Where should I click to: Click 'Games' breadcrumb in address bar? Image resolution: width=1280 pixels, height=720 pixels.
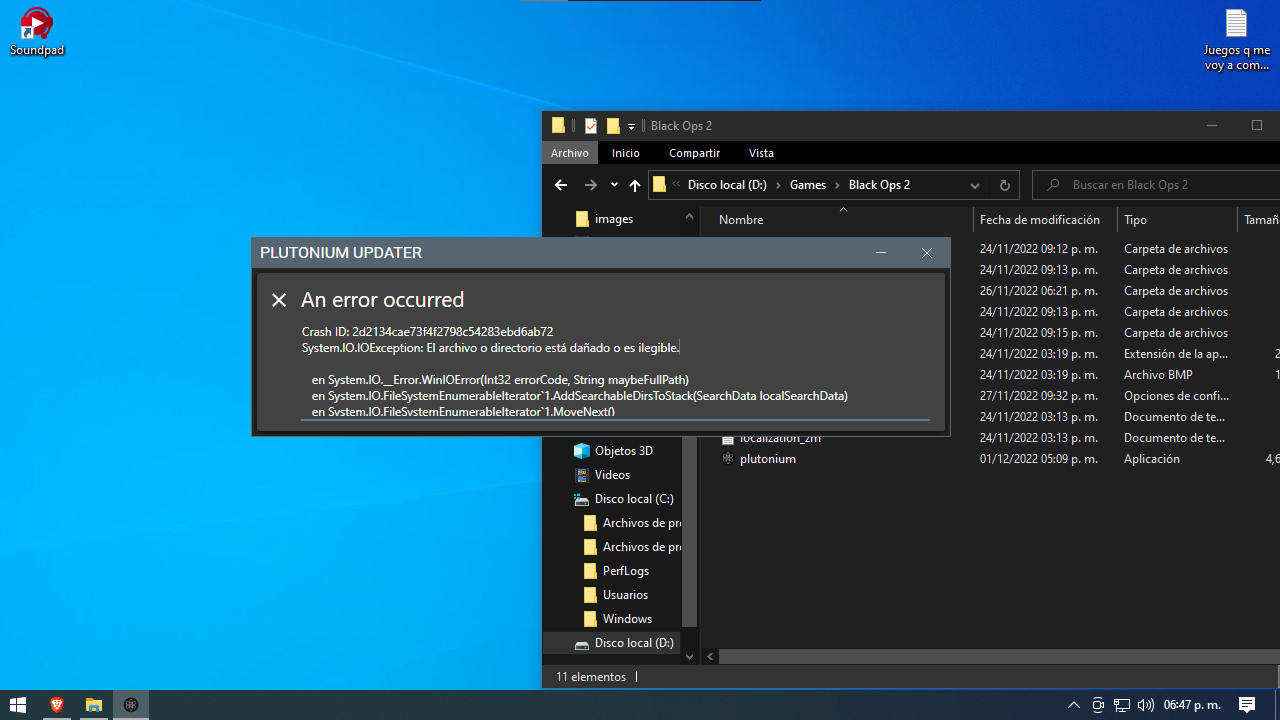click(808, 185)
